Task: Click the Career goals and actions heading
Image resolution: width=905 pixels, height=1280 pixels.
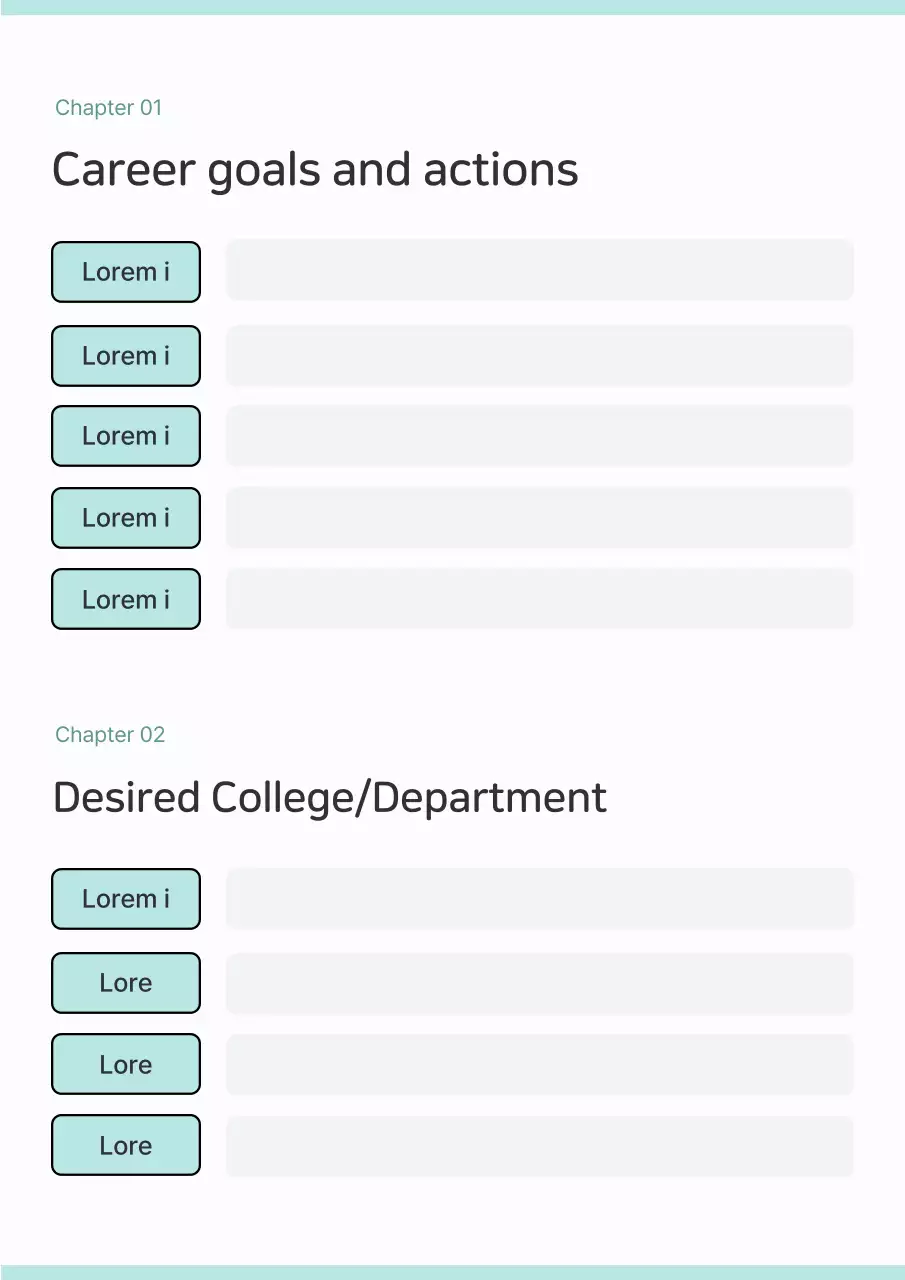Action: click(315, 170)
